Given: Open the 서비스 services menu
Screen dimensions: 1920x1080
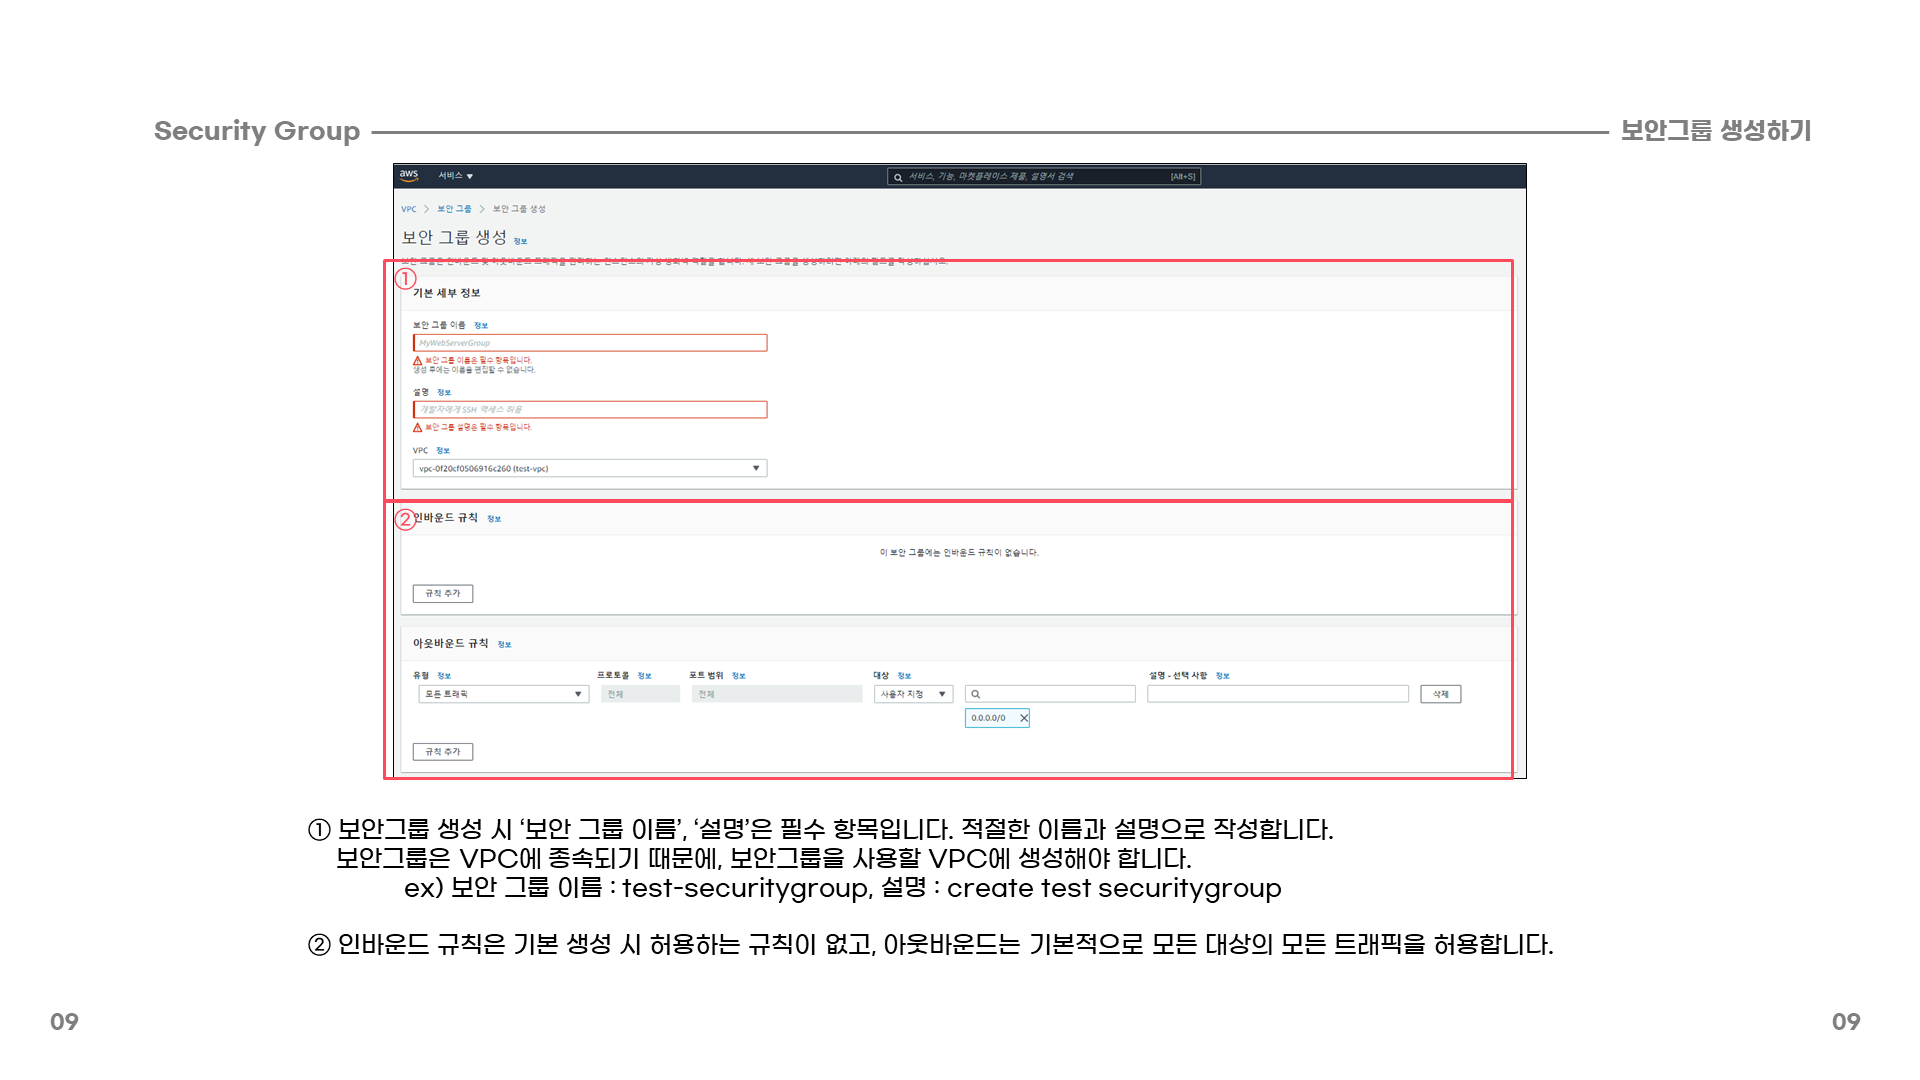Looking at the screenshot, I should click(x=455, y=176).
